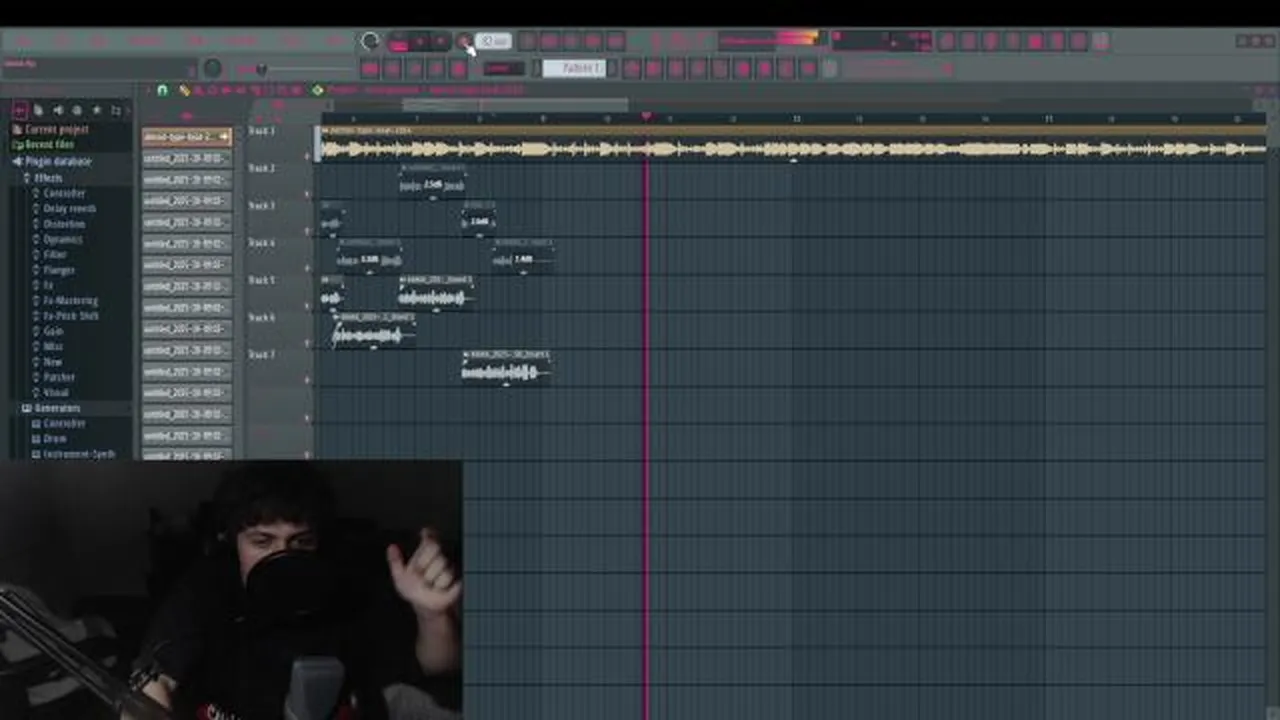Click the square frame icon in browser header
Viewport: 1280px width, 720px height.
[116, 110]
